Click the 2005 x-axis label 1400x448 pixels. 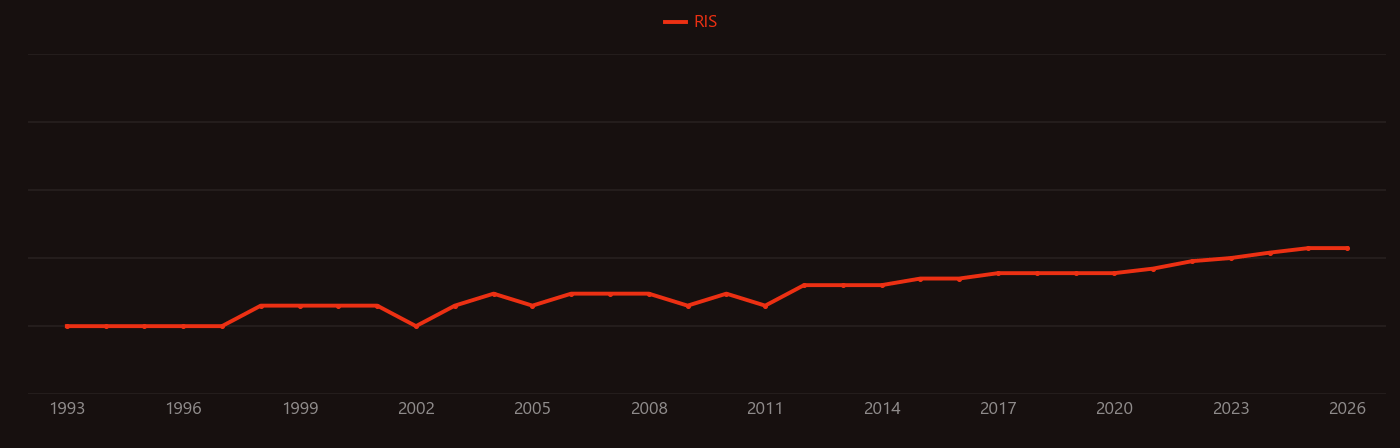(533, 409)
